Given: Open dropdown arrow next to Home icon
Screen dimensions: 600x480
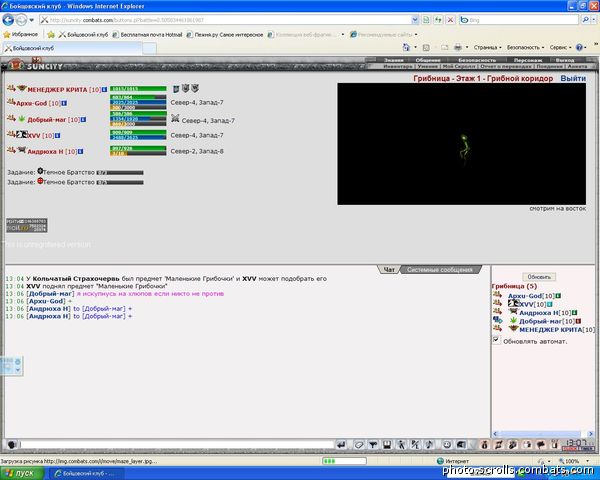Looking at the screenshot, I should [x=415, y=47].
